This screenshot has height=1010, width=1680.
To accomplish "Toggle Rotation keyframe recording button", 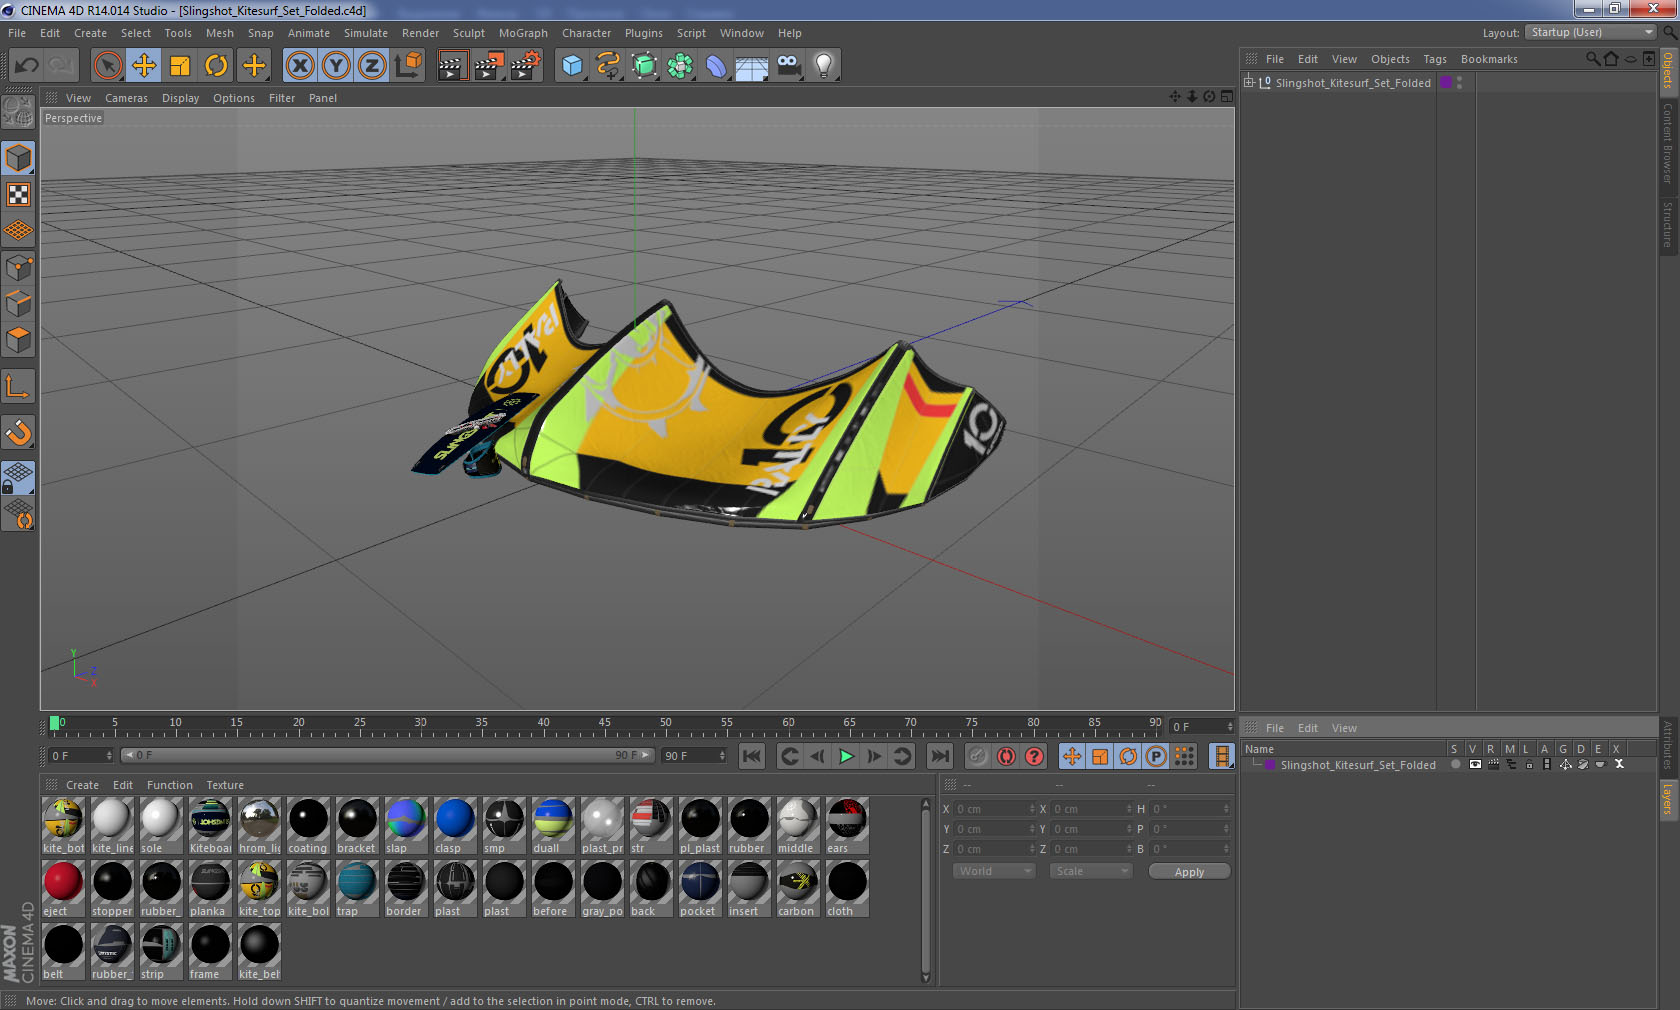I will click(1127, 756).
